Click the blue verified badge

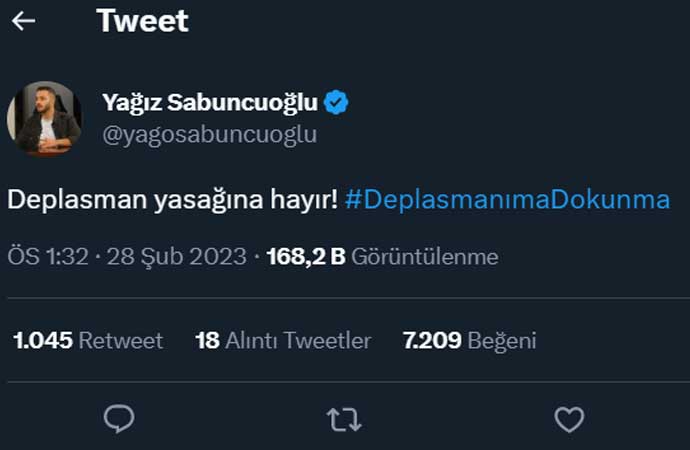point(337,101)
